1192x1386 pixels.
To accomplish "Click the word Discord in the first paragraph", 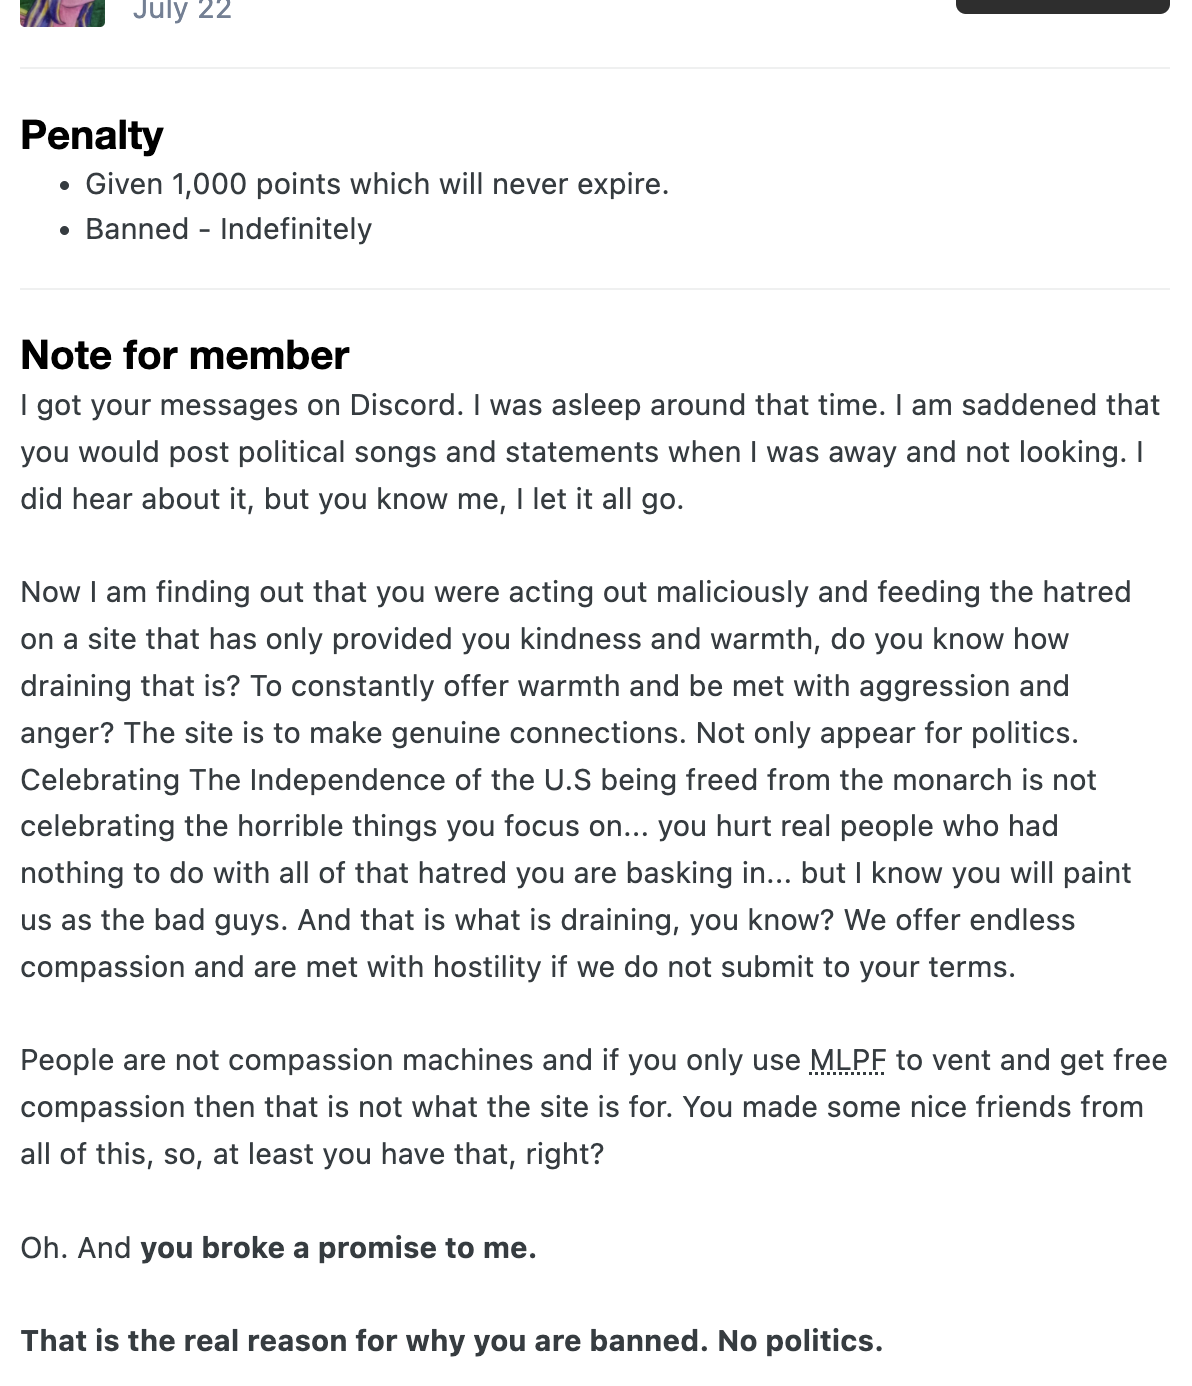I will pos(402,405).
